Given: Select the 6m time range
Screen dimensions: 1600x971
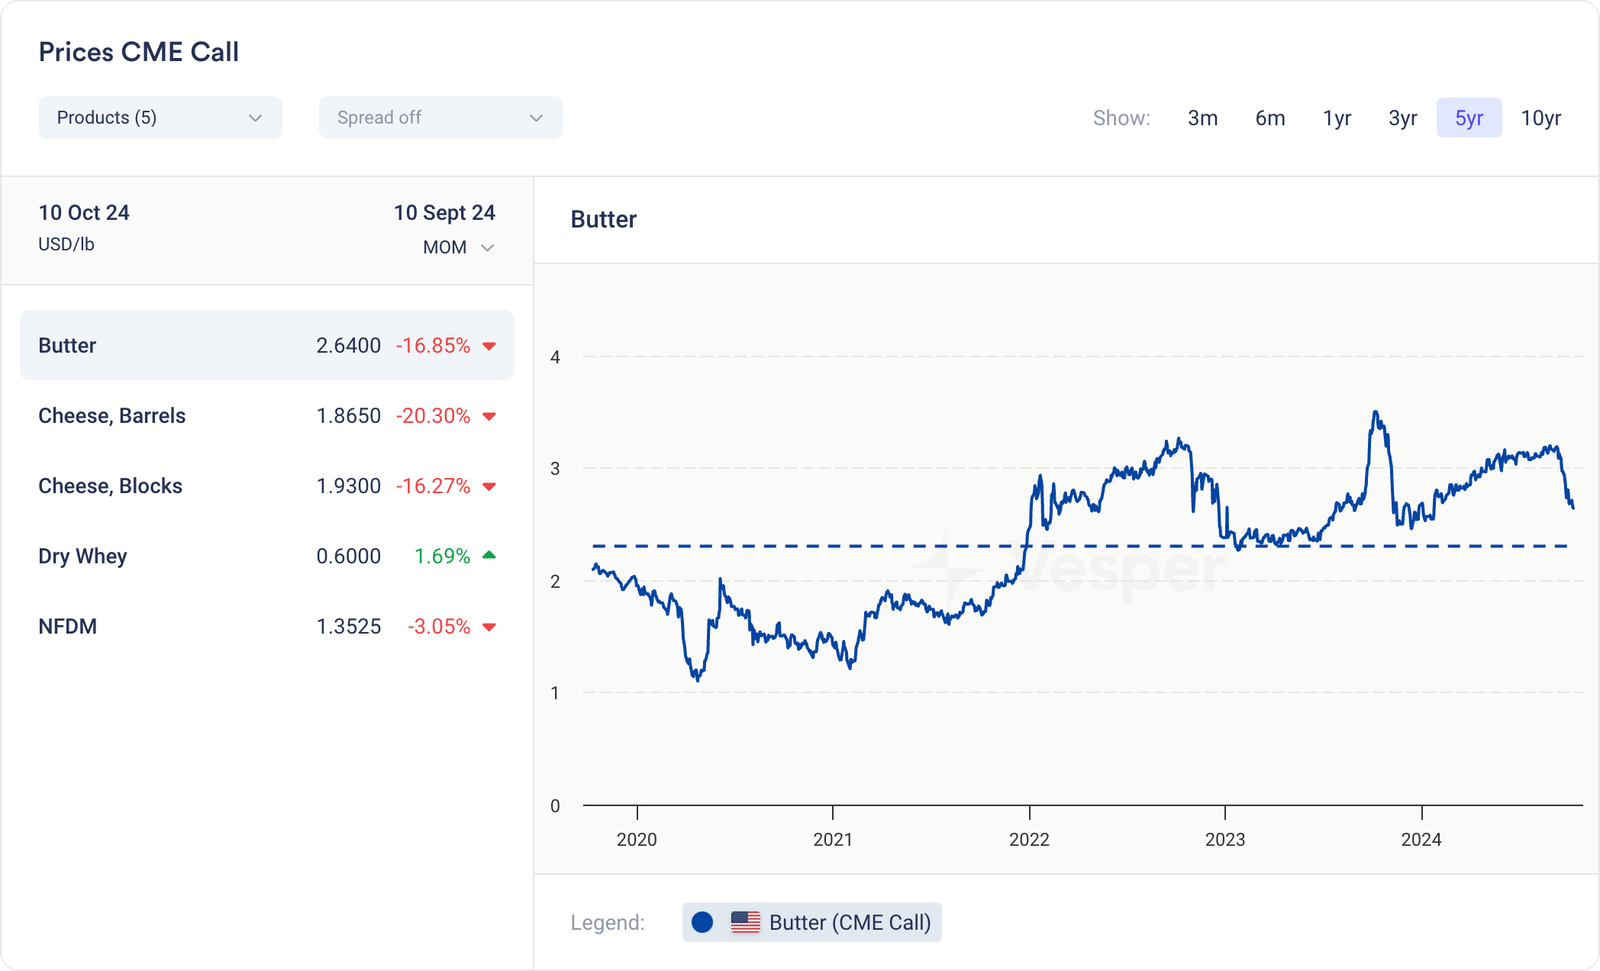Looking at the screenshot, I should click(1270, 118).
